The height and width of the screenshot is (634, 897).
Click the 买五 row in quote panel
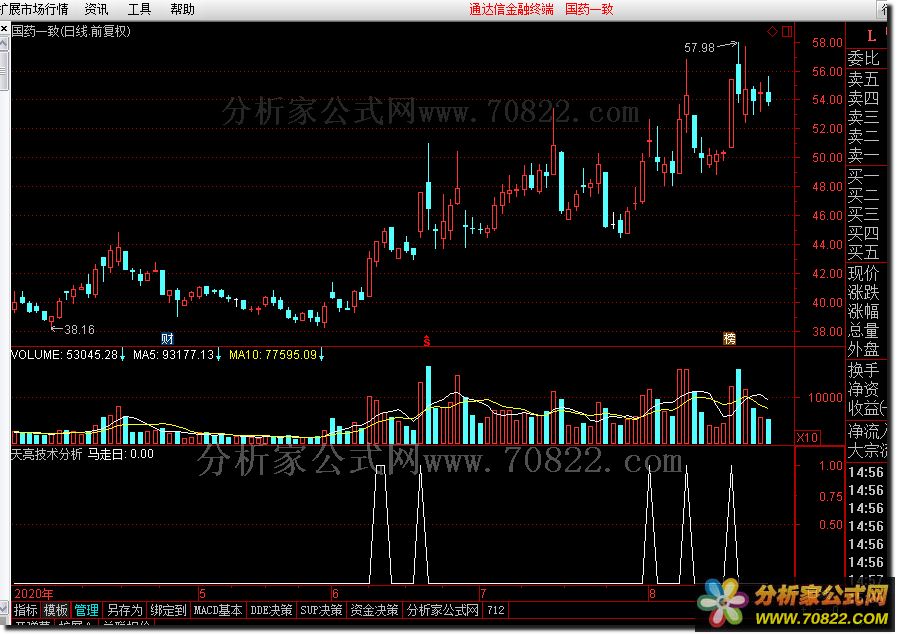click(863, 252)
